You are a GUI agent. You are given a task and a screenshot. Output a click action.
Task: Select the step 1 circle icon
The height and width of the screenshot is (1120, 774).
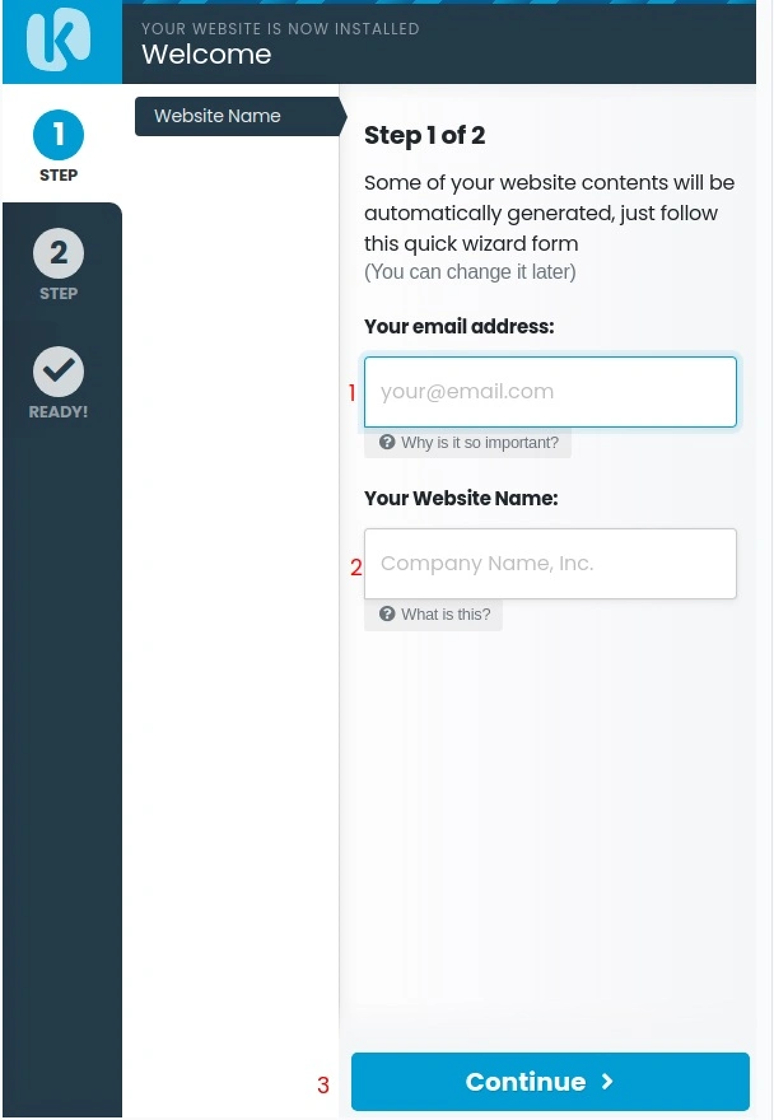tap(58, 135)
